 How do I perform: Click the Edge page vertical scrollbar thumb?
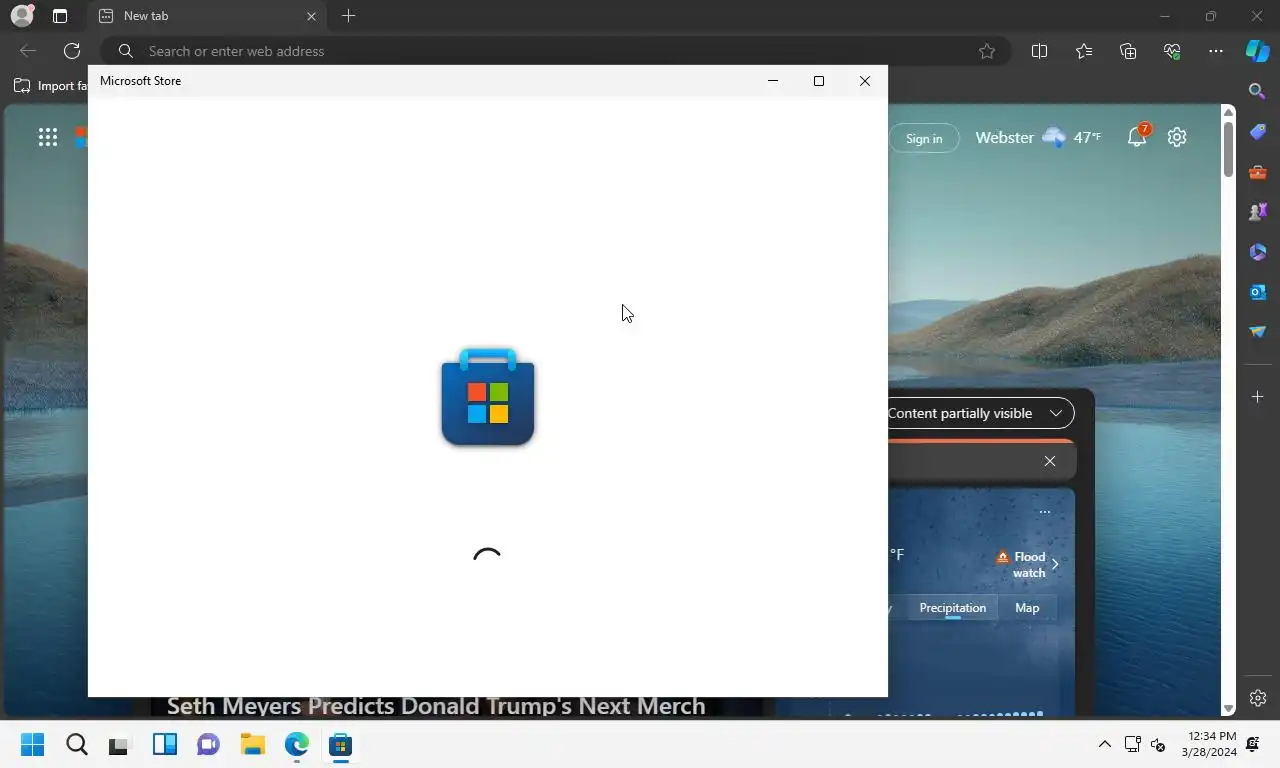pyautogui.click(x=1228, y=150)
